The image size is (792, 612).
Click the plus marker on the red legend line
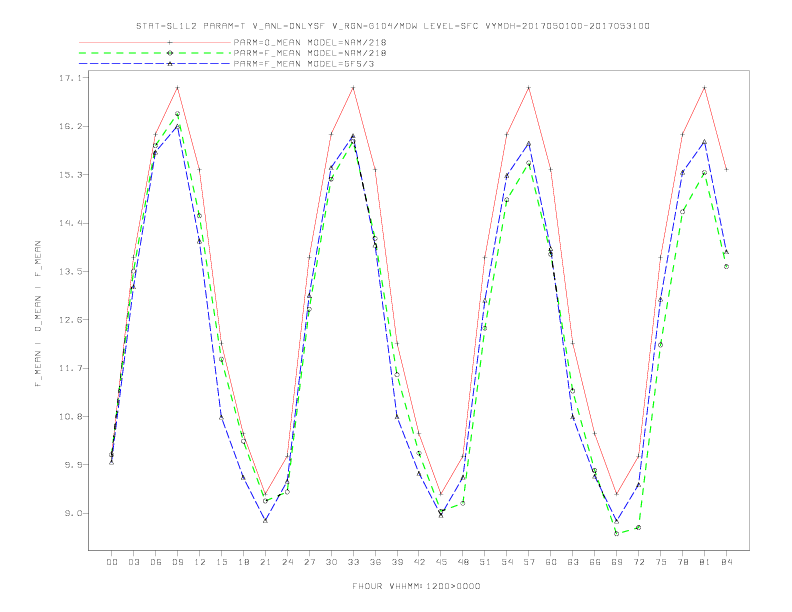coord(170,42)
